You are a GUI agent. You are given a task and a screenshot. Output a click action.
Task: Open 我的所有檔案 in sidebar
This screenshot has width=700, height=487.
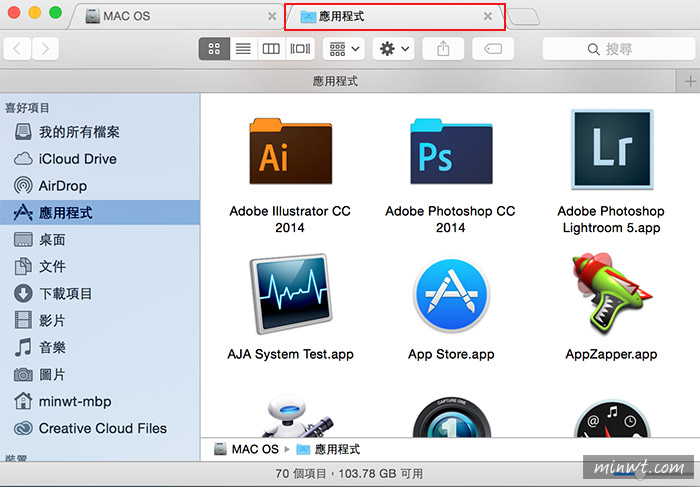click(100, 132)
